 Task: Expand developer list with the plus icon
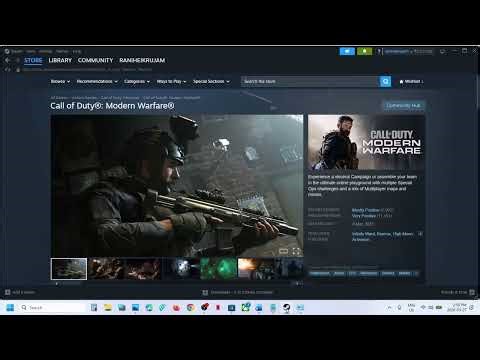pos(420,234)
